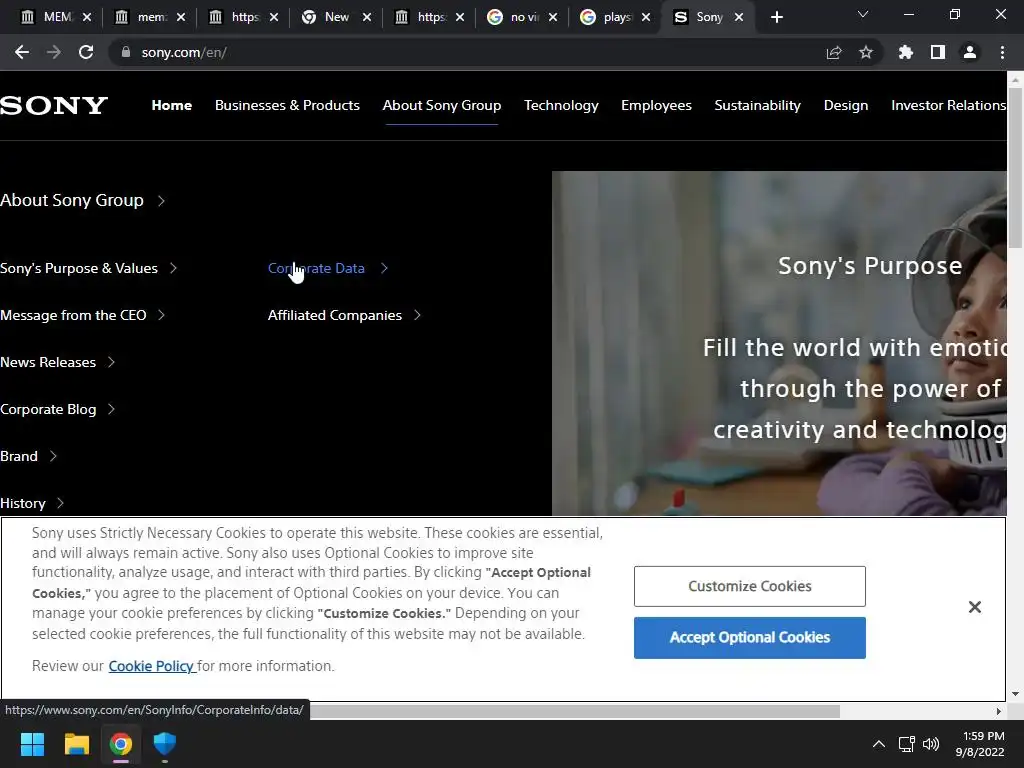Viewport: 1024px width, 768px height.
Task: Toggle the browser side panel icon
Action: pyautogui.click(x=938, y=52)
